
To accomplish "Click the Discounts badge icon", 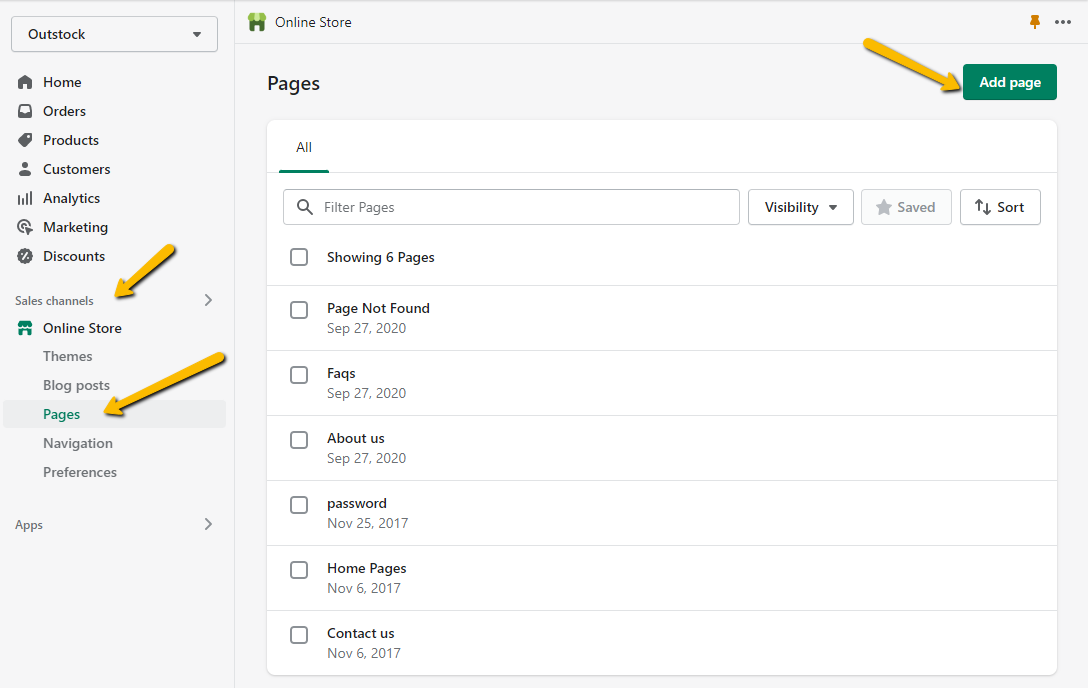I will (x=25, y=256).
